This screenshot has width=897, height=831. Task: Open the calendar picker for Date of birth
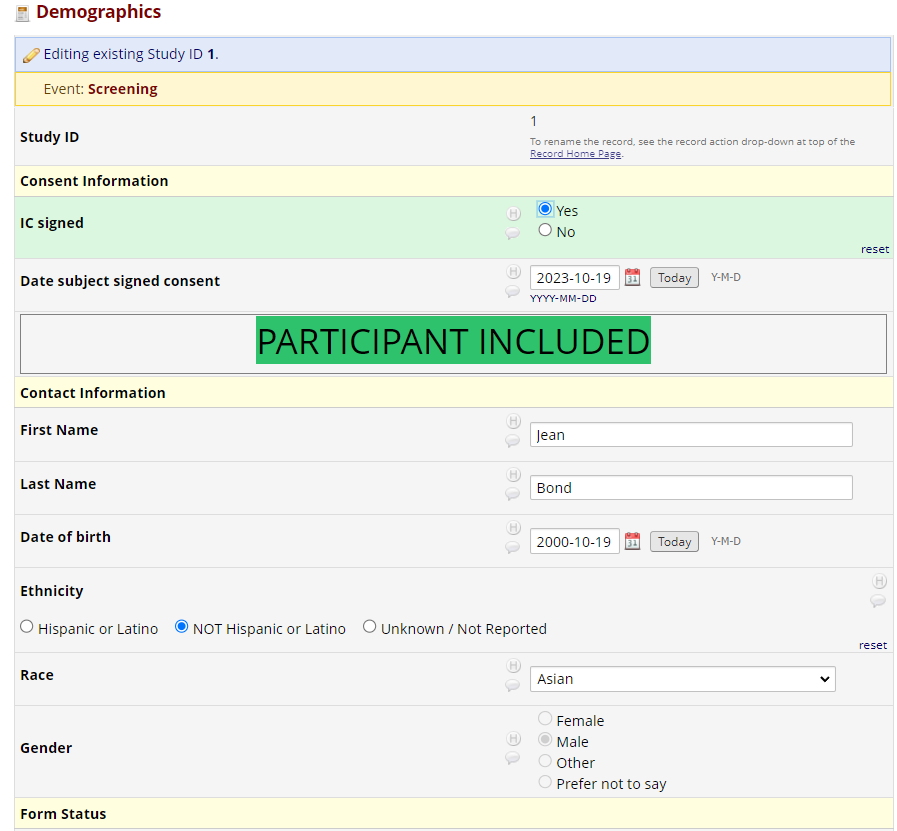pyautogui.click(x=632, y=541)
